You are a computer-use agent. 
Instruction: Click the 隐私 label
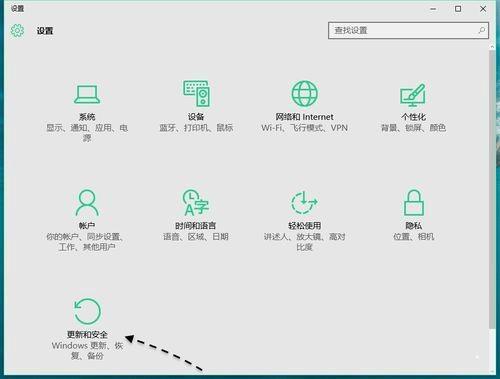(x=414, y=226)
